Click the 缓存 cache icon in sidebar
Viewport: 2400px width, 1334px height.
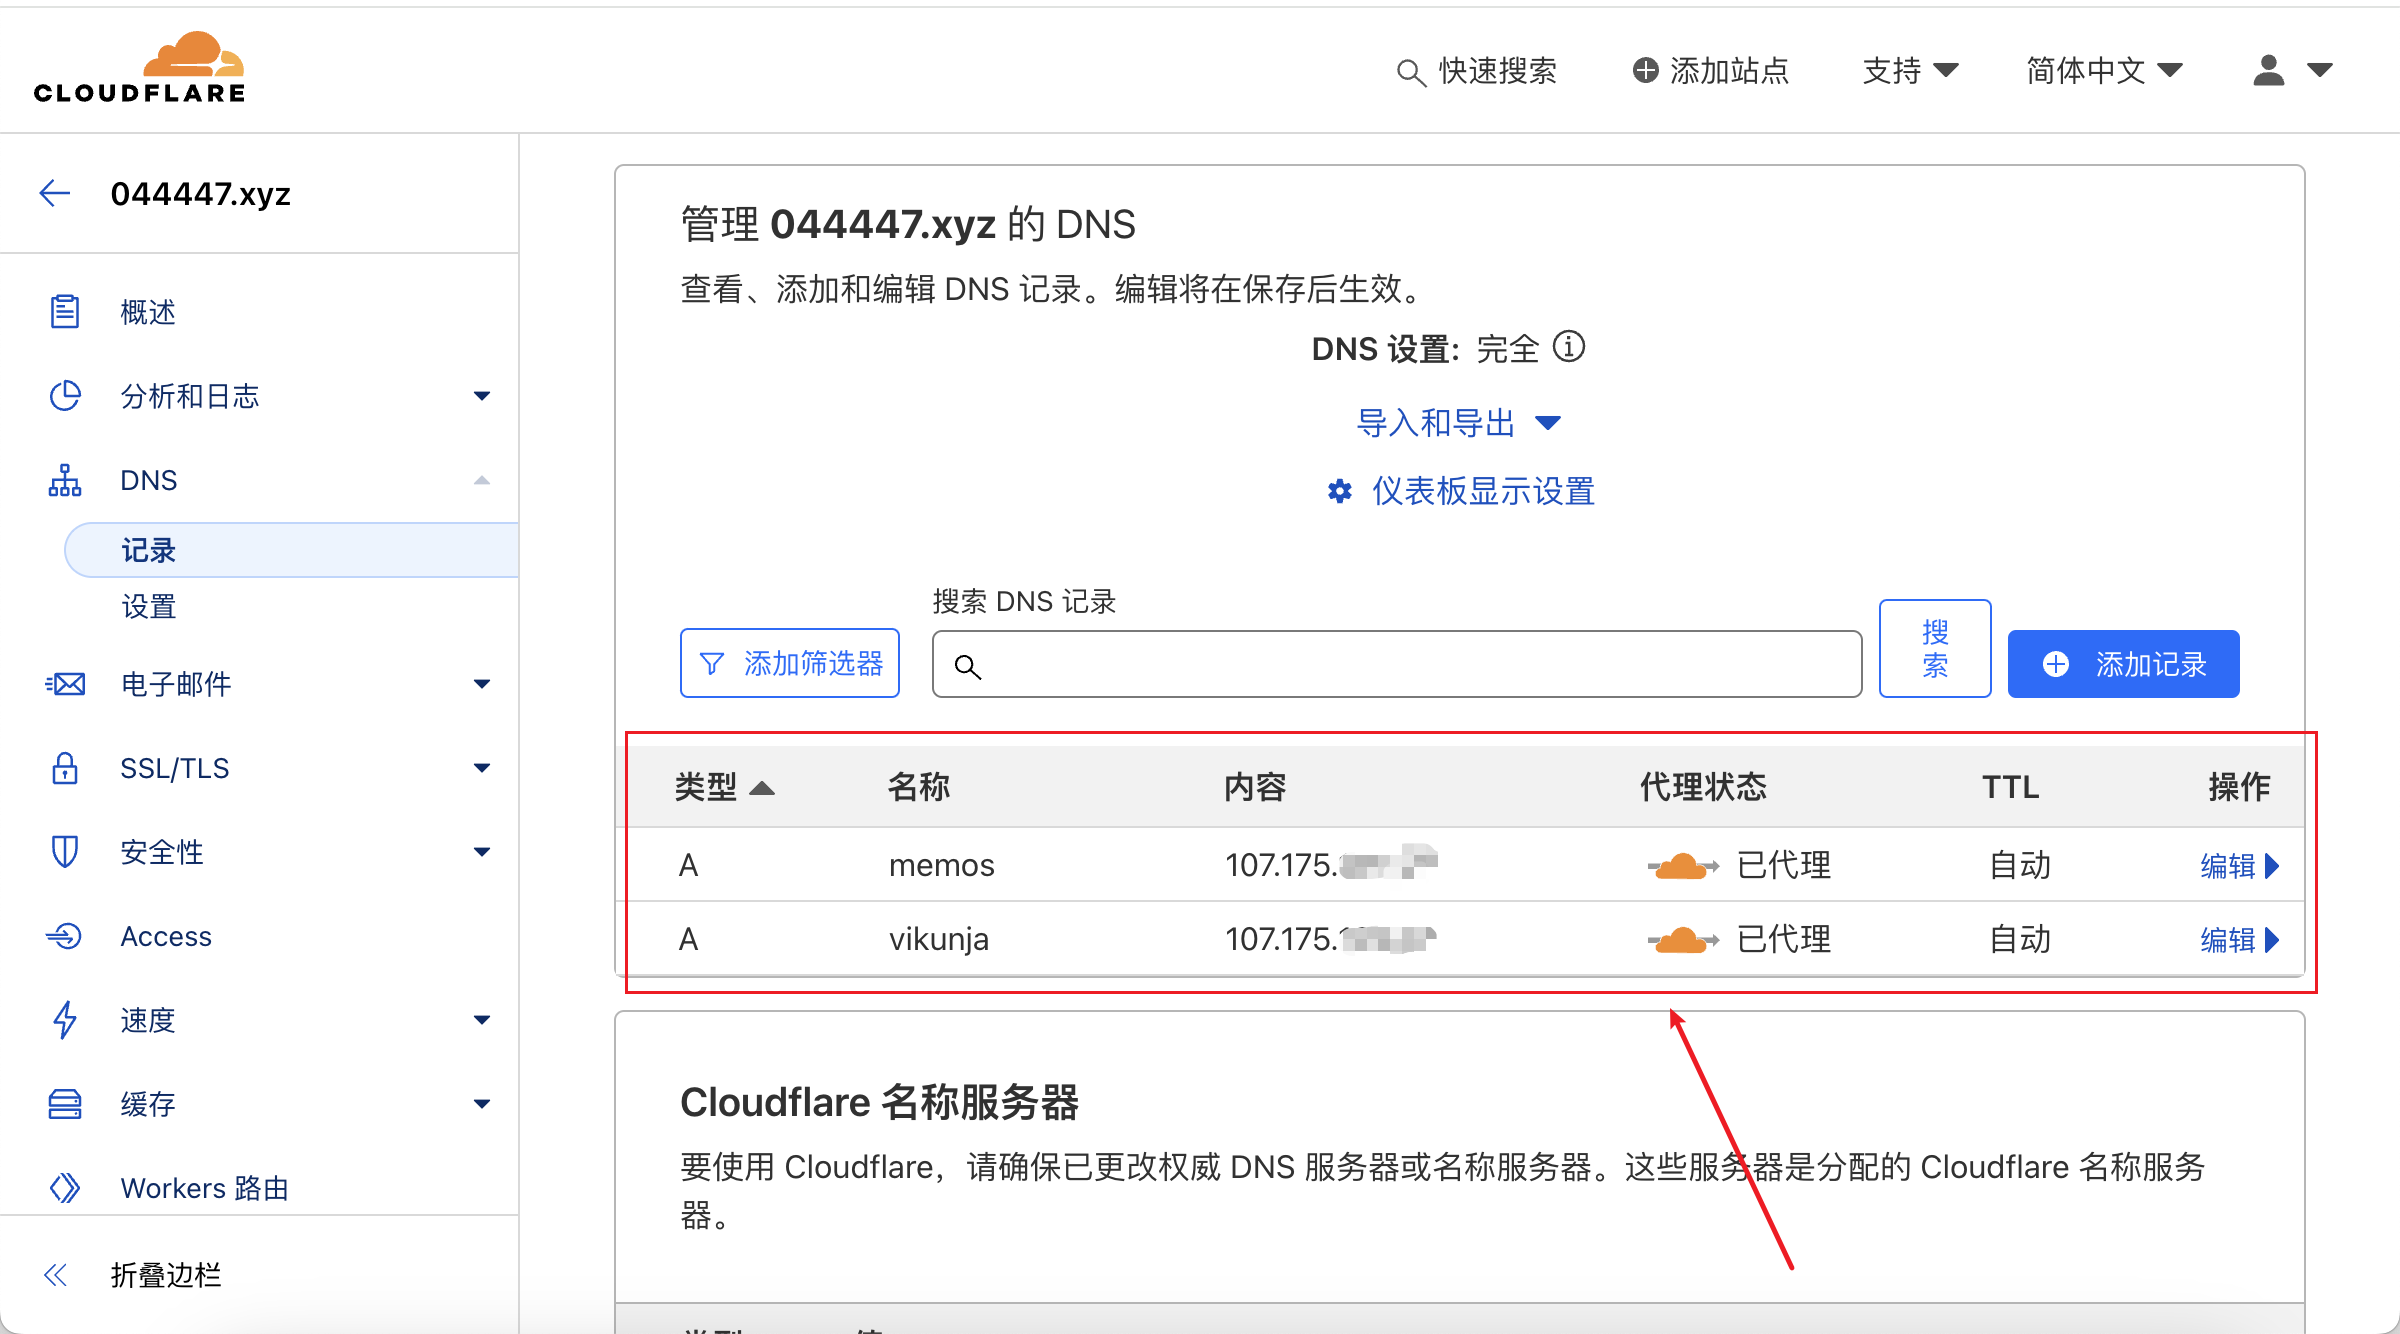coord(64,1104)
